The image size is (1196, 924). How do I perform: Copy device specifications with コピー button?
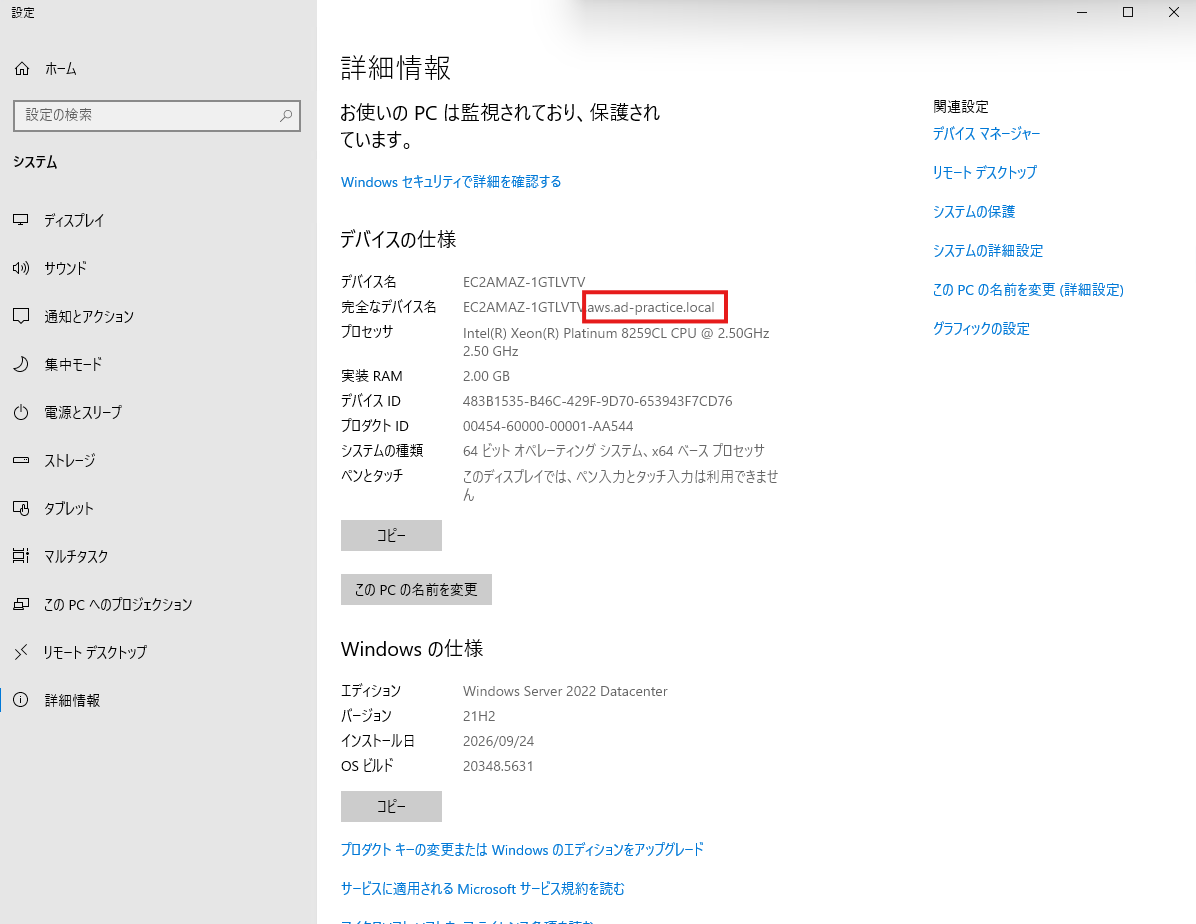pyautogui.click(x=391, y=536)
